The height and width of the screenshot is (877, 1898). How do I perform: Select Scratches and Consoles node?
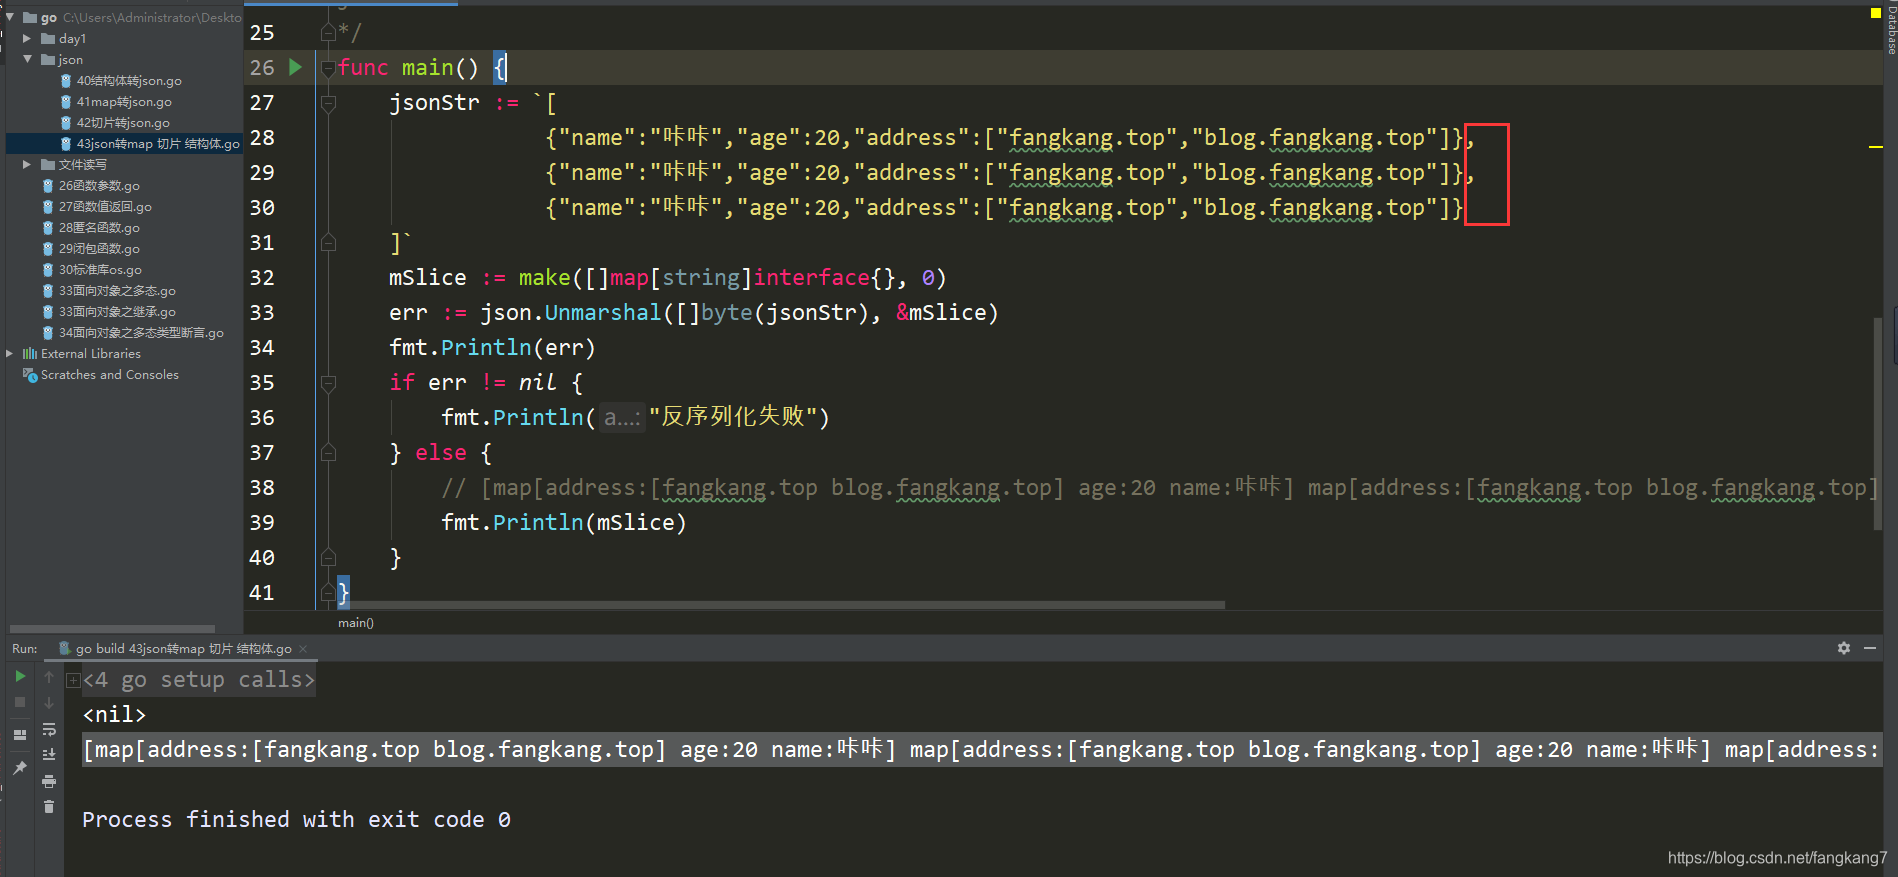point(110,374)
